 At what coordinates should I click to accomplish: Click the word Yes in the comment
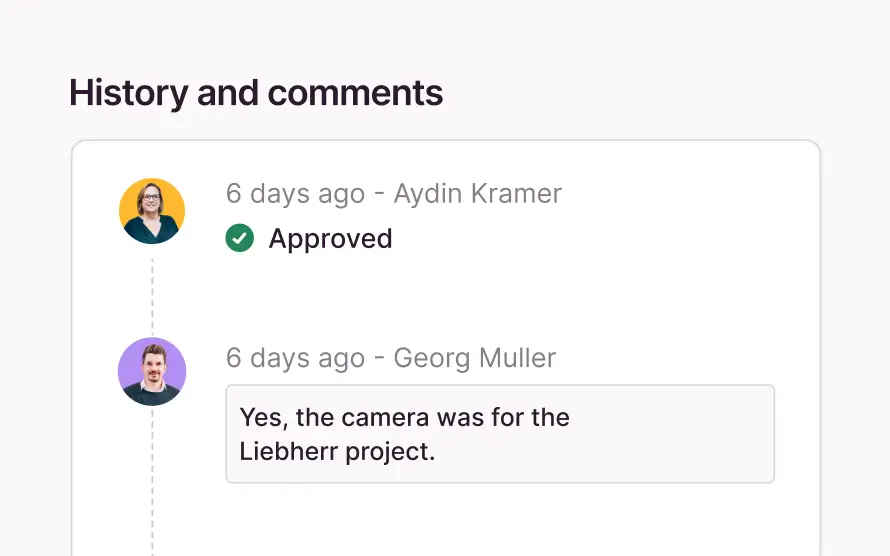(x=260, y=417)
